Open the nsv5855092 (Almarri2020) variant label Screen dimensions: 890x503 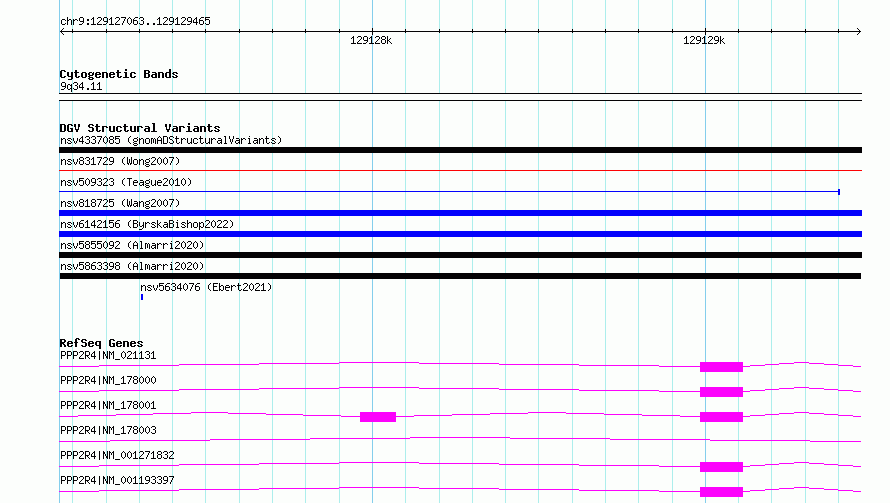pyautogui.click(x=132, y=245)
